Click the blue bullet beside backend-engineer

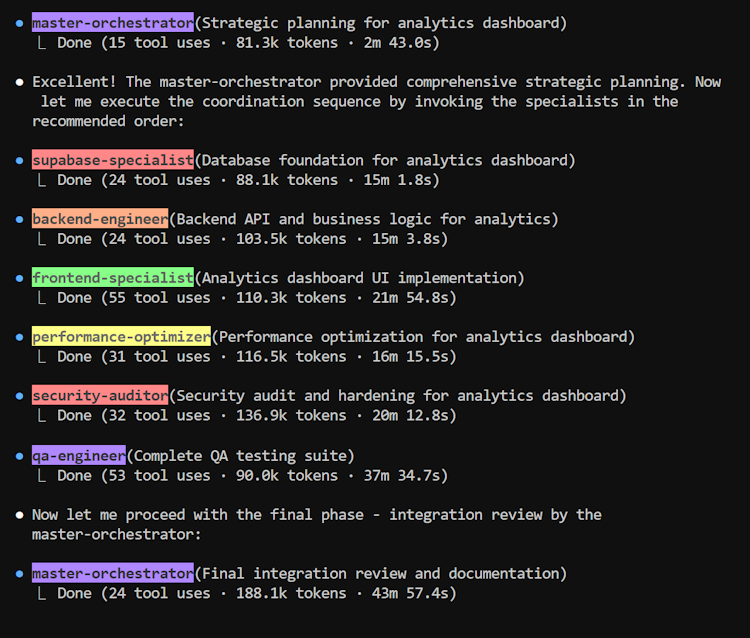pos(19,220)
